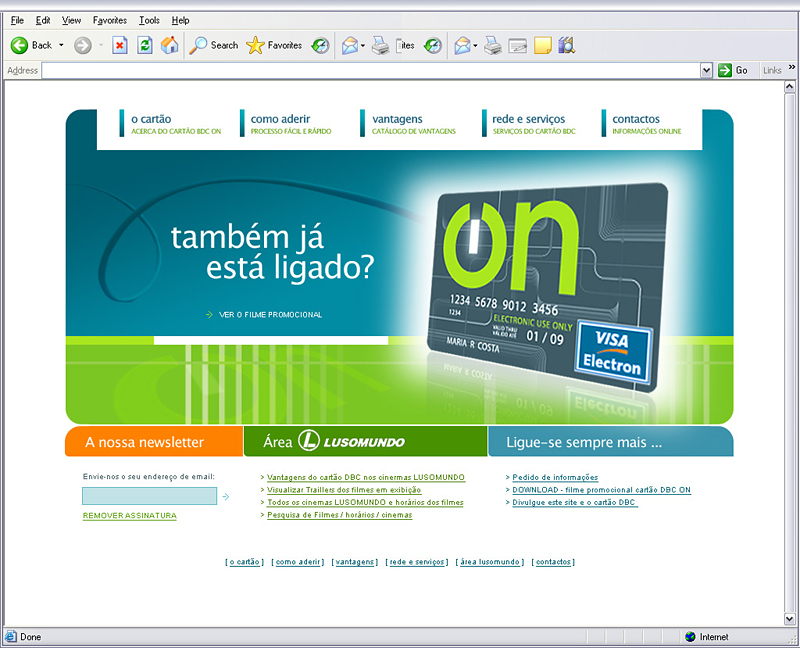Image resolution: width=800 pixels, height=648 pixels.
Task: Open 'Pesquisa de Filmes / horários / cinemas'
Action: pos(339,515)
